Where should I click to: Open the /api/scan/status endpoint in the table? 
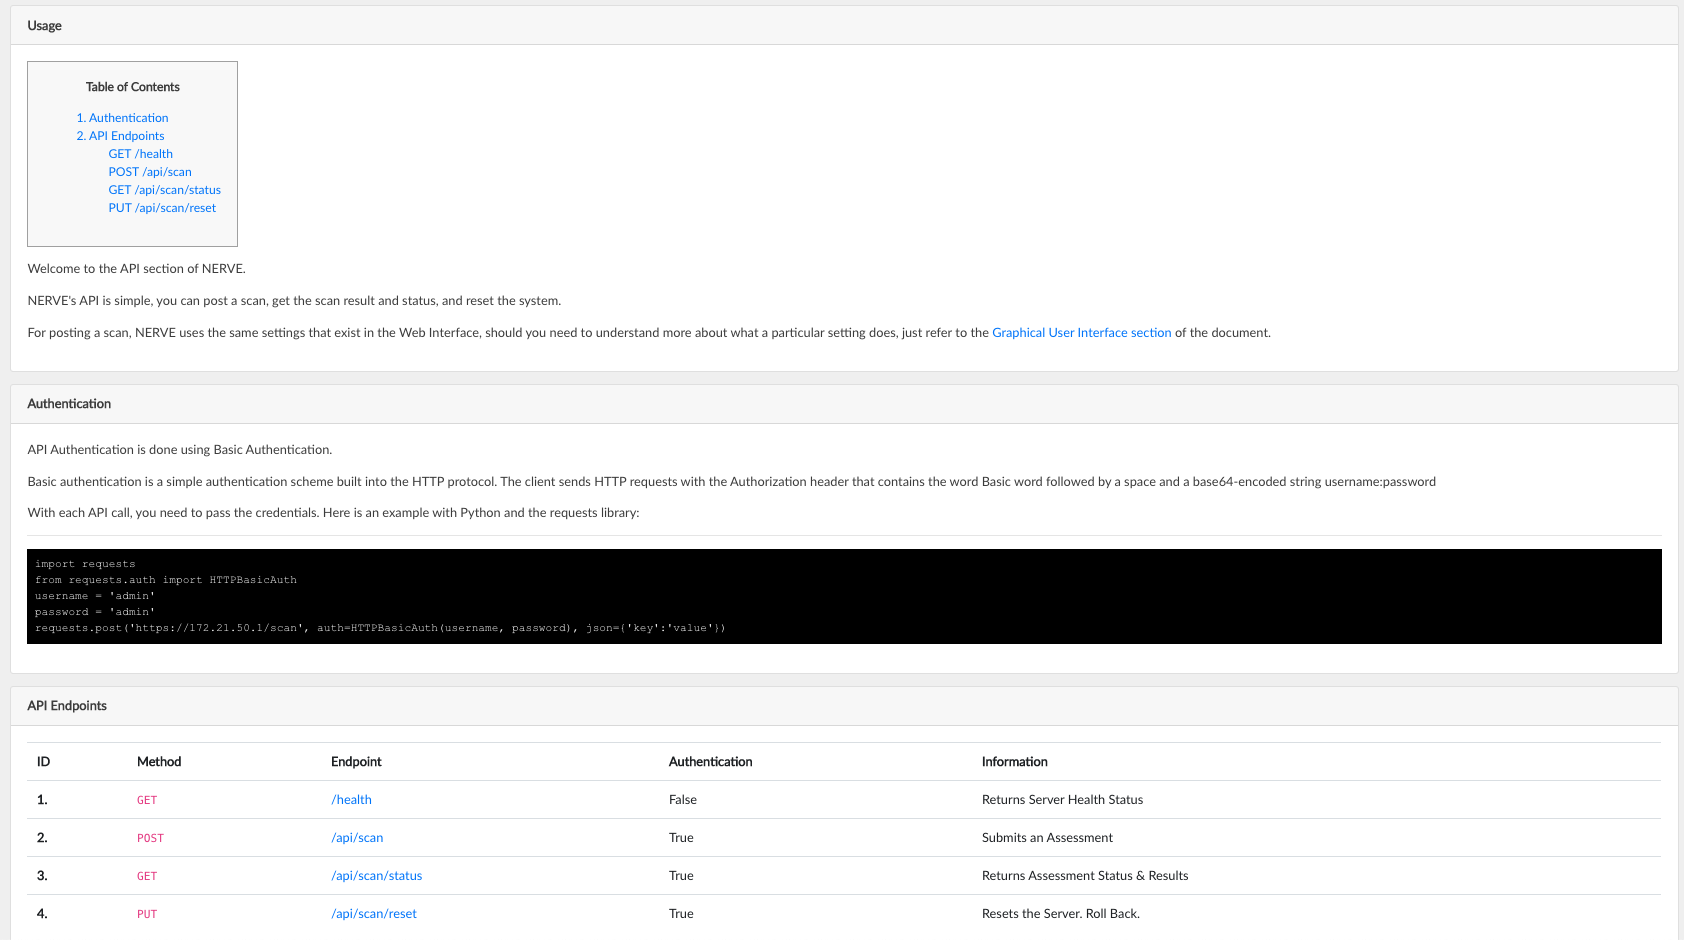[376, 876]
